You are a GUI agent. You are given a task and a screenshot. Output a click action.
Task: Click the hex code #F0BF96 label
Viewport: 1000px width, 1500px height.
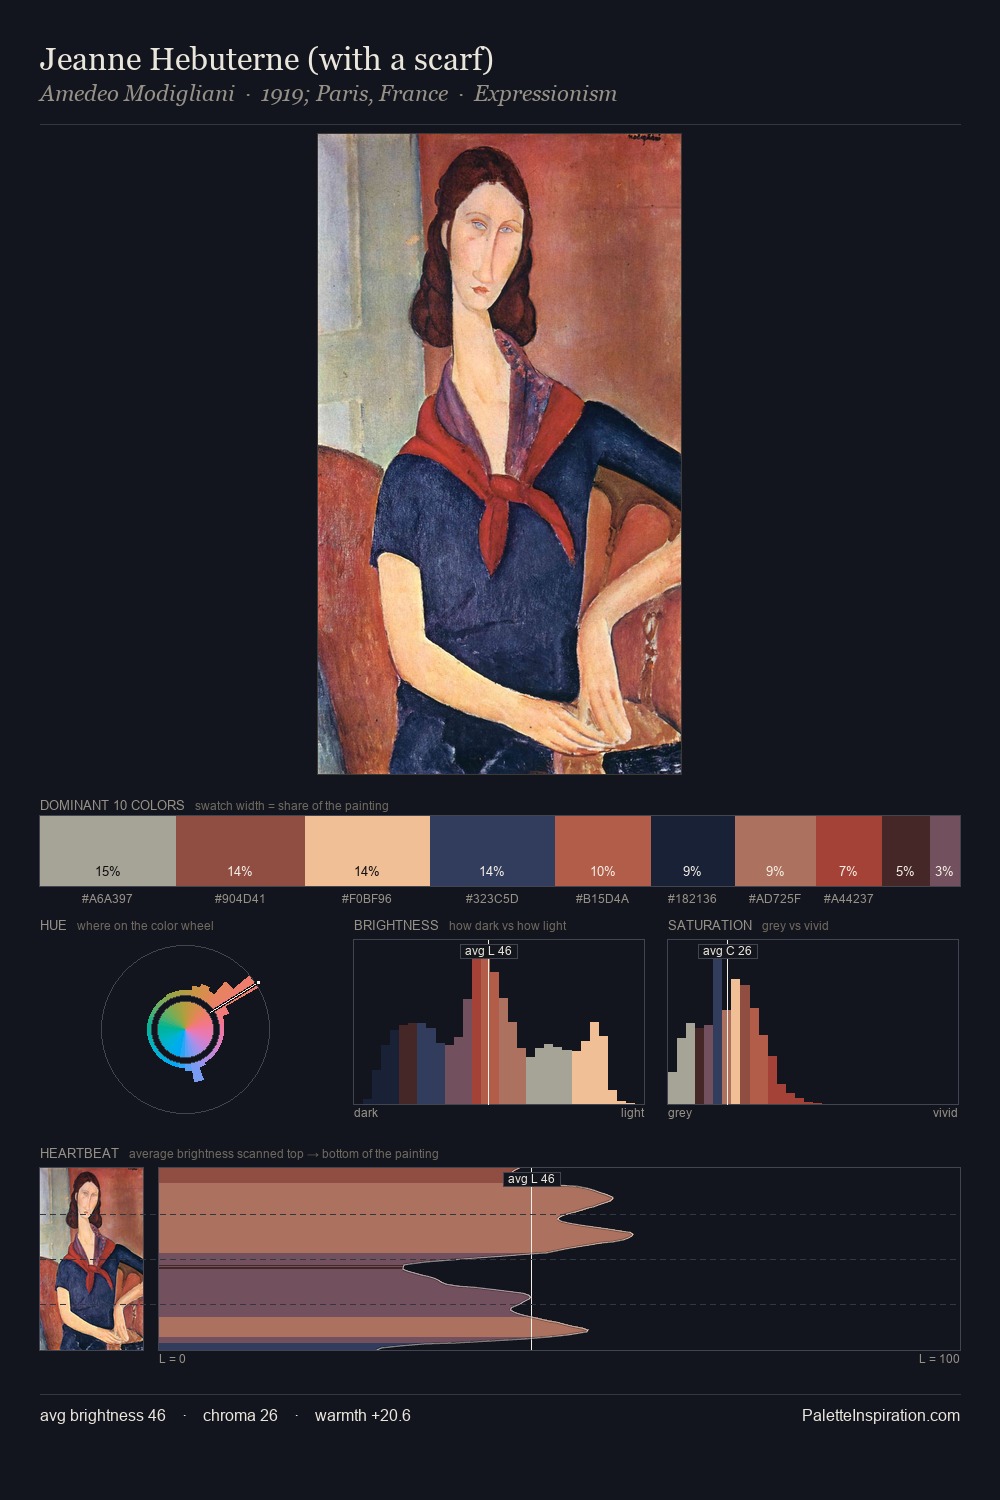tap(367, 898)
